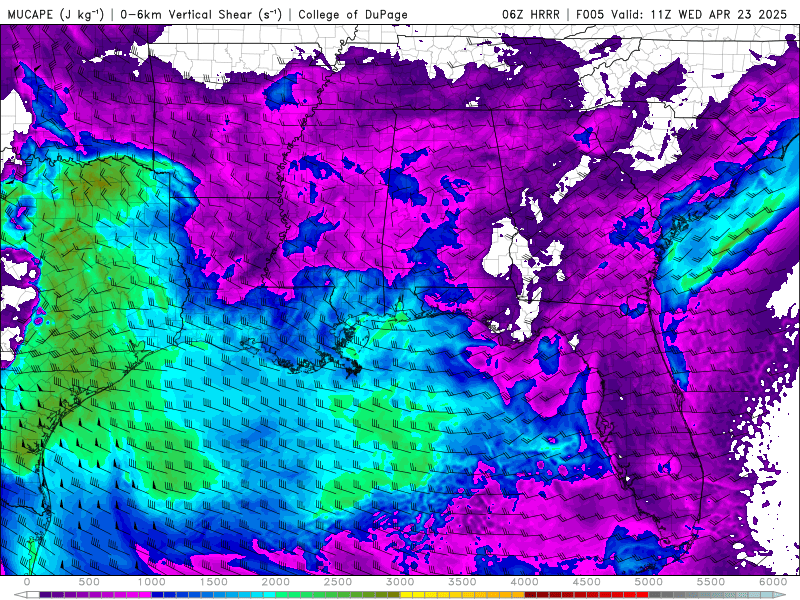
Task: Click the 1500 tick label on color scale
Action: point(214,582)
